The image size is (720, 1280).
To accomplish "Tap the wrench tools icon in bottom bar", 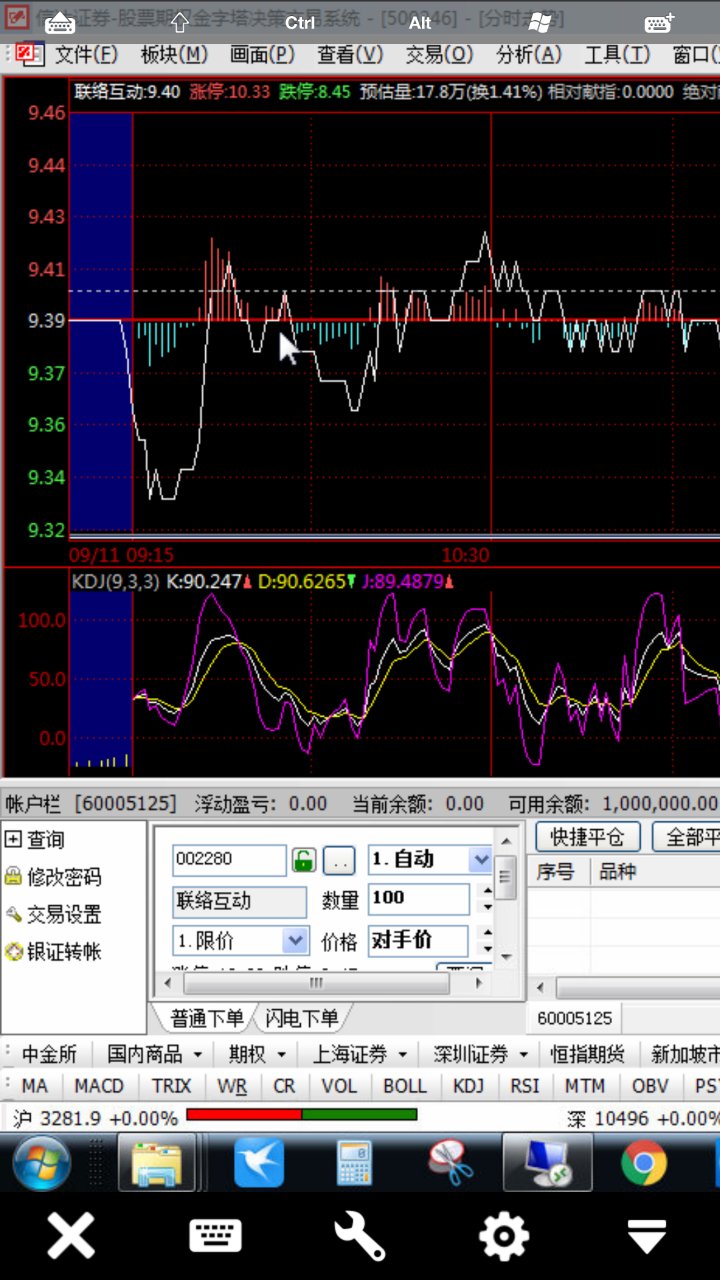I will [360, 1236].
